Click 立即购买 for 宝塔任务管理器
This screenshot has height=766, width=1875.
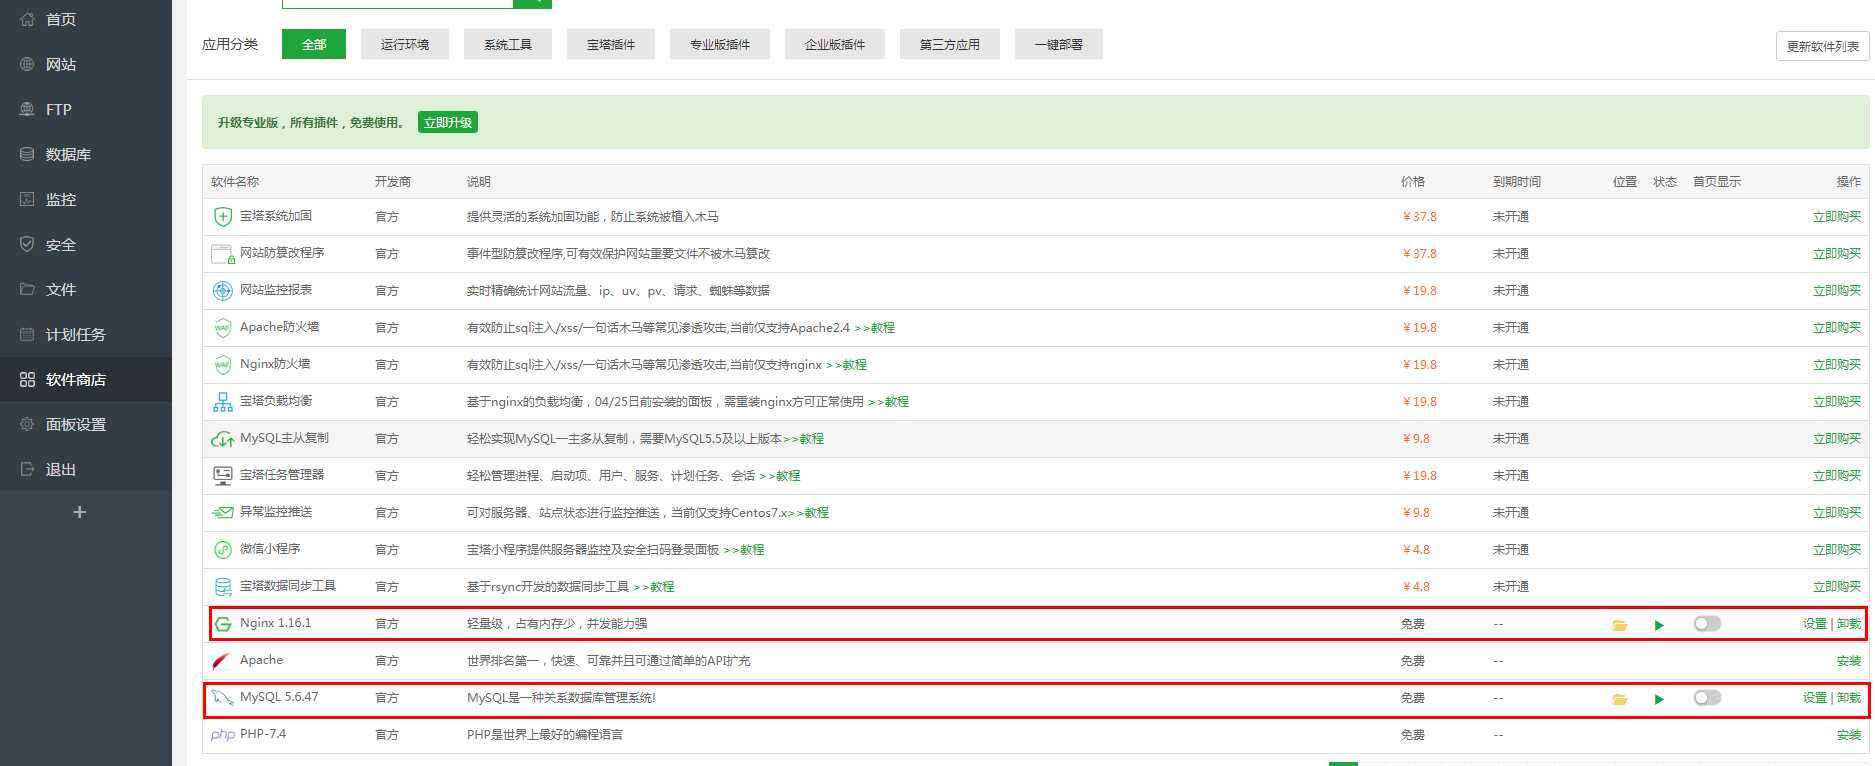click(1837, 475)
